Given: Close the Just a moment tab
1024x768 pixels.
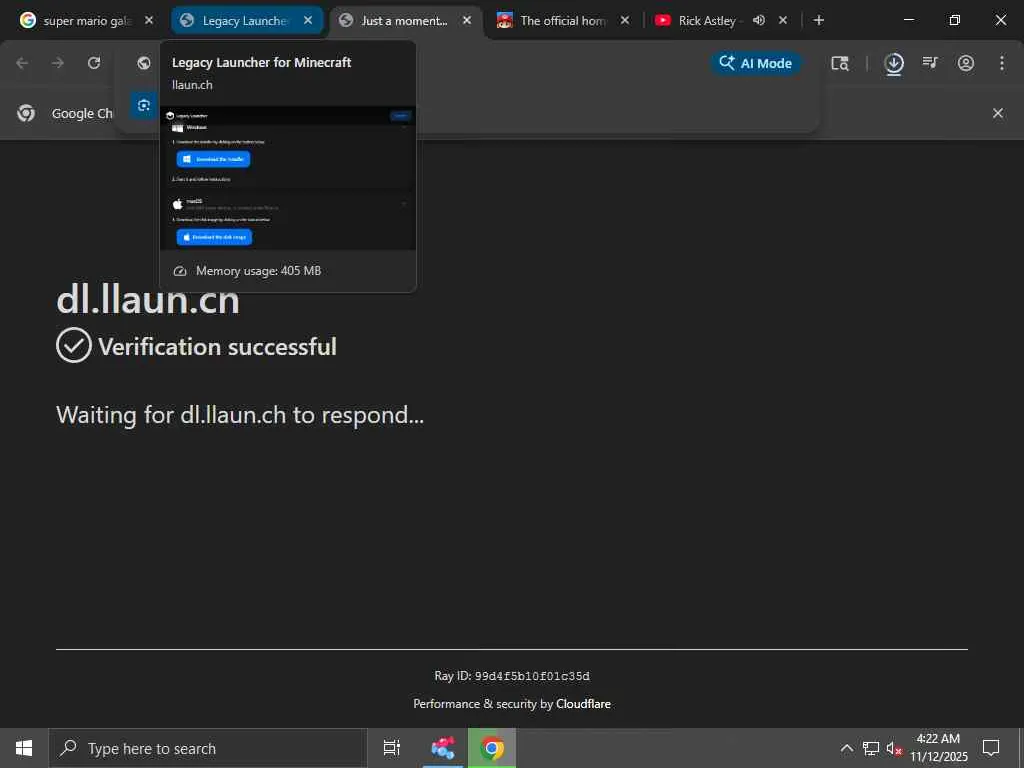Looking at the screenshot, I should [467, 20].
